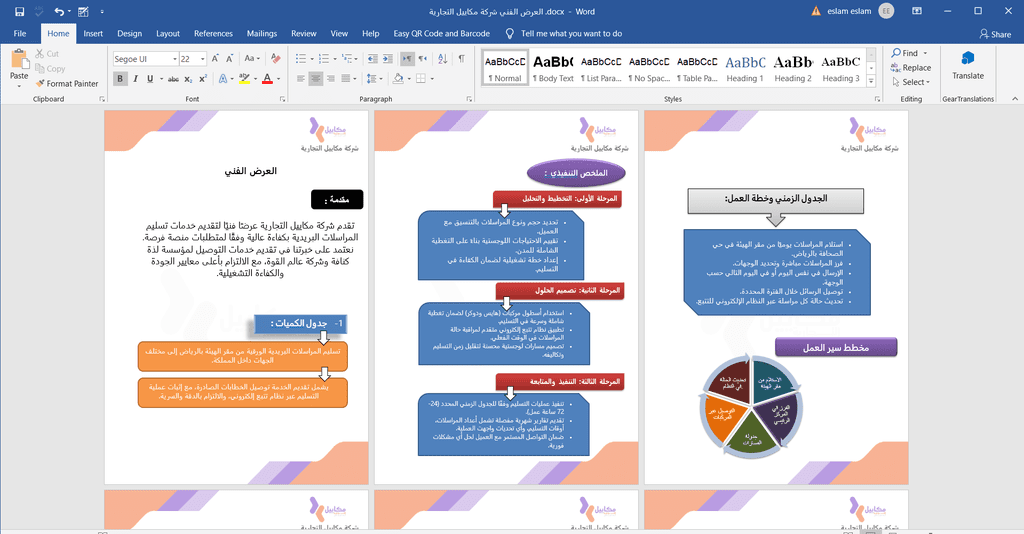Open borders dropdown
1024x534 pixels.
(432, 79)
